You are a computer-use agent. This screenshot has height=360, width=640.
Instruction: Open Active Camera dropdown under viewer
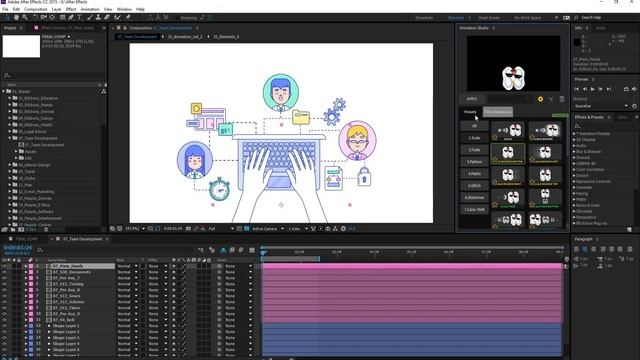pos(268,229)
